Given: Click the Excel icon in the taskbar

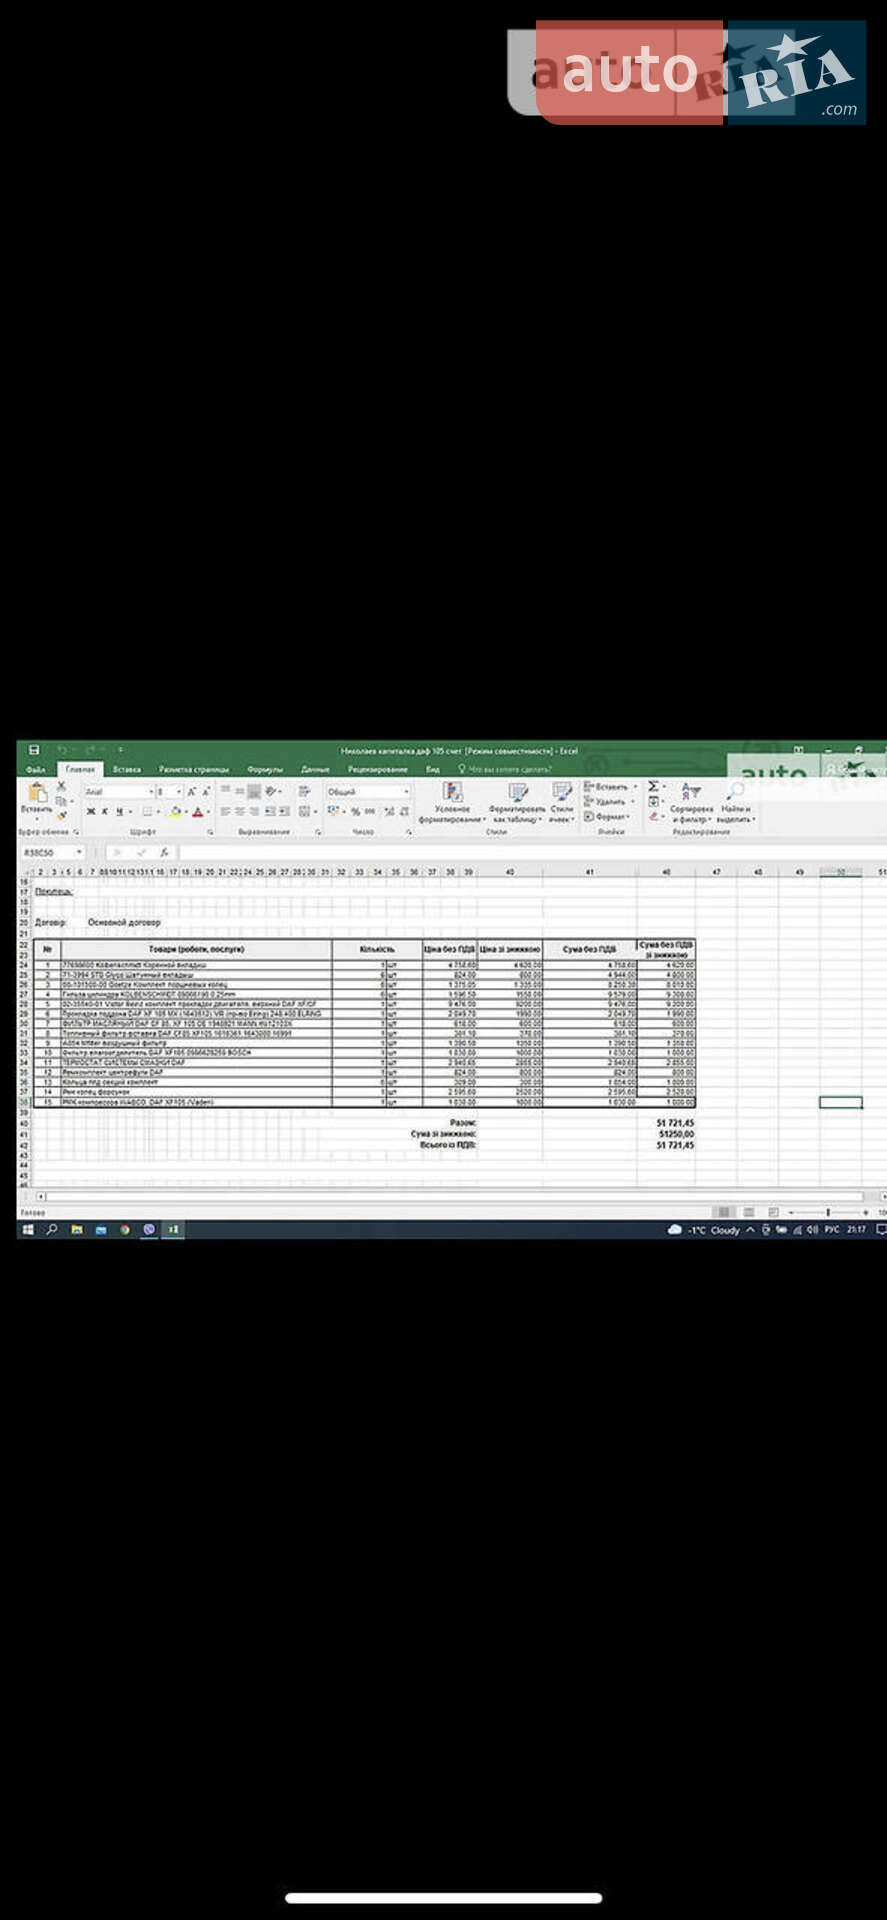Looking at the screenshot, I should click(x=173, y=1230).
